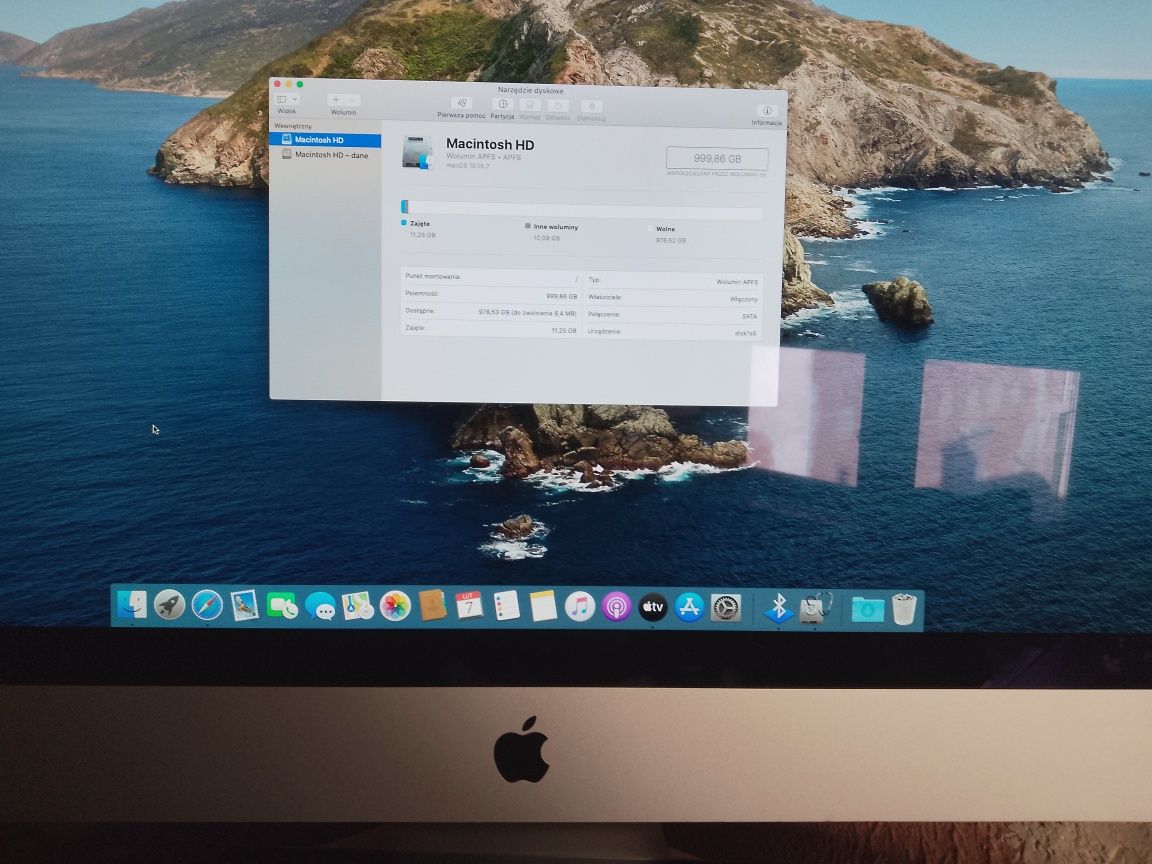Open Reminders from the Dock

pyautogui.click(x=506, y=607)
